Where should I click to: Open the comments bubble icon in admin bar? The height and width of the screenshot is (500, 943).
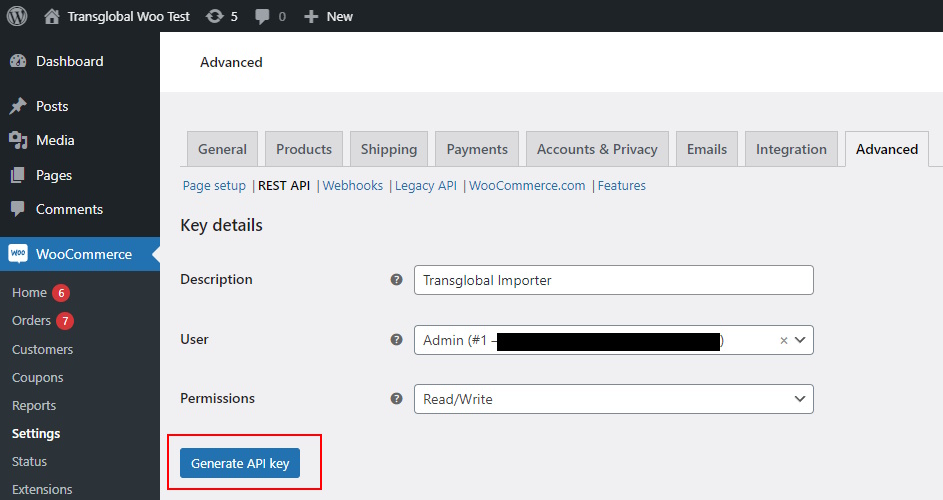tap(262, 16)
